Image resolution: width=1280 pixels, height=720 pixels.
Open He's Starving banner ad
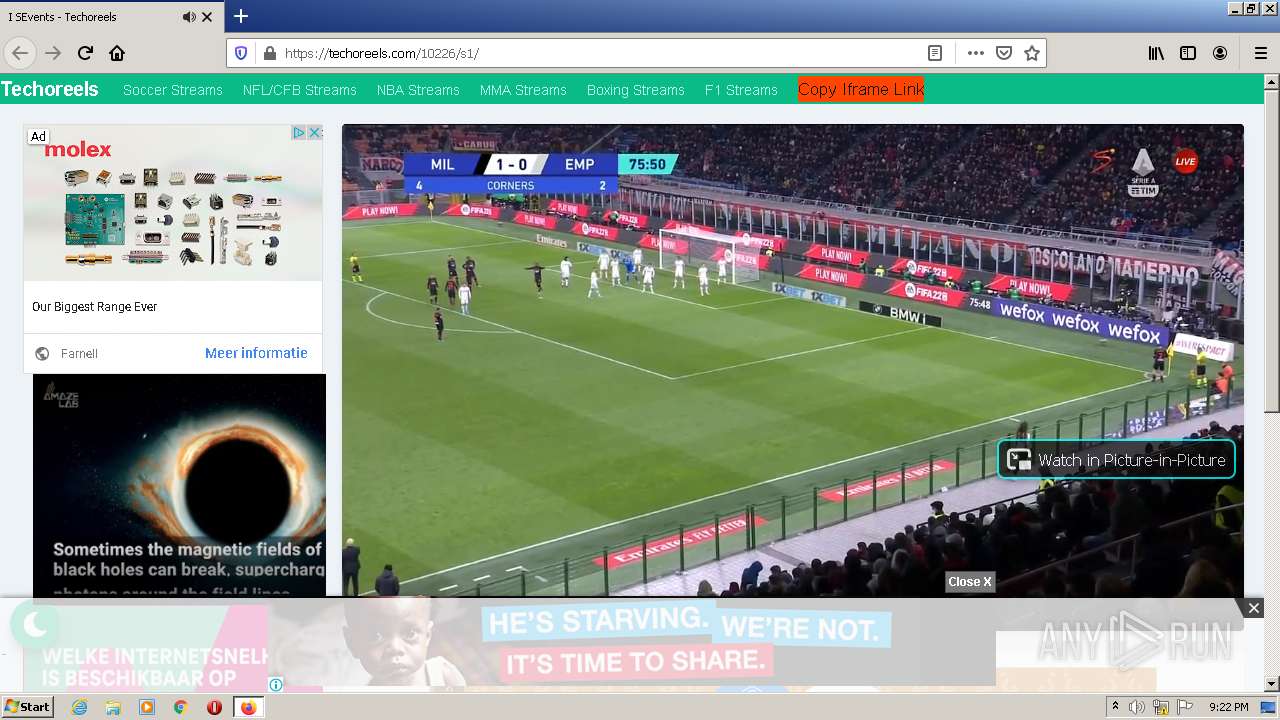point(630,640)
